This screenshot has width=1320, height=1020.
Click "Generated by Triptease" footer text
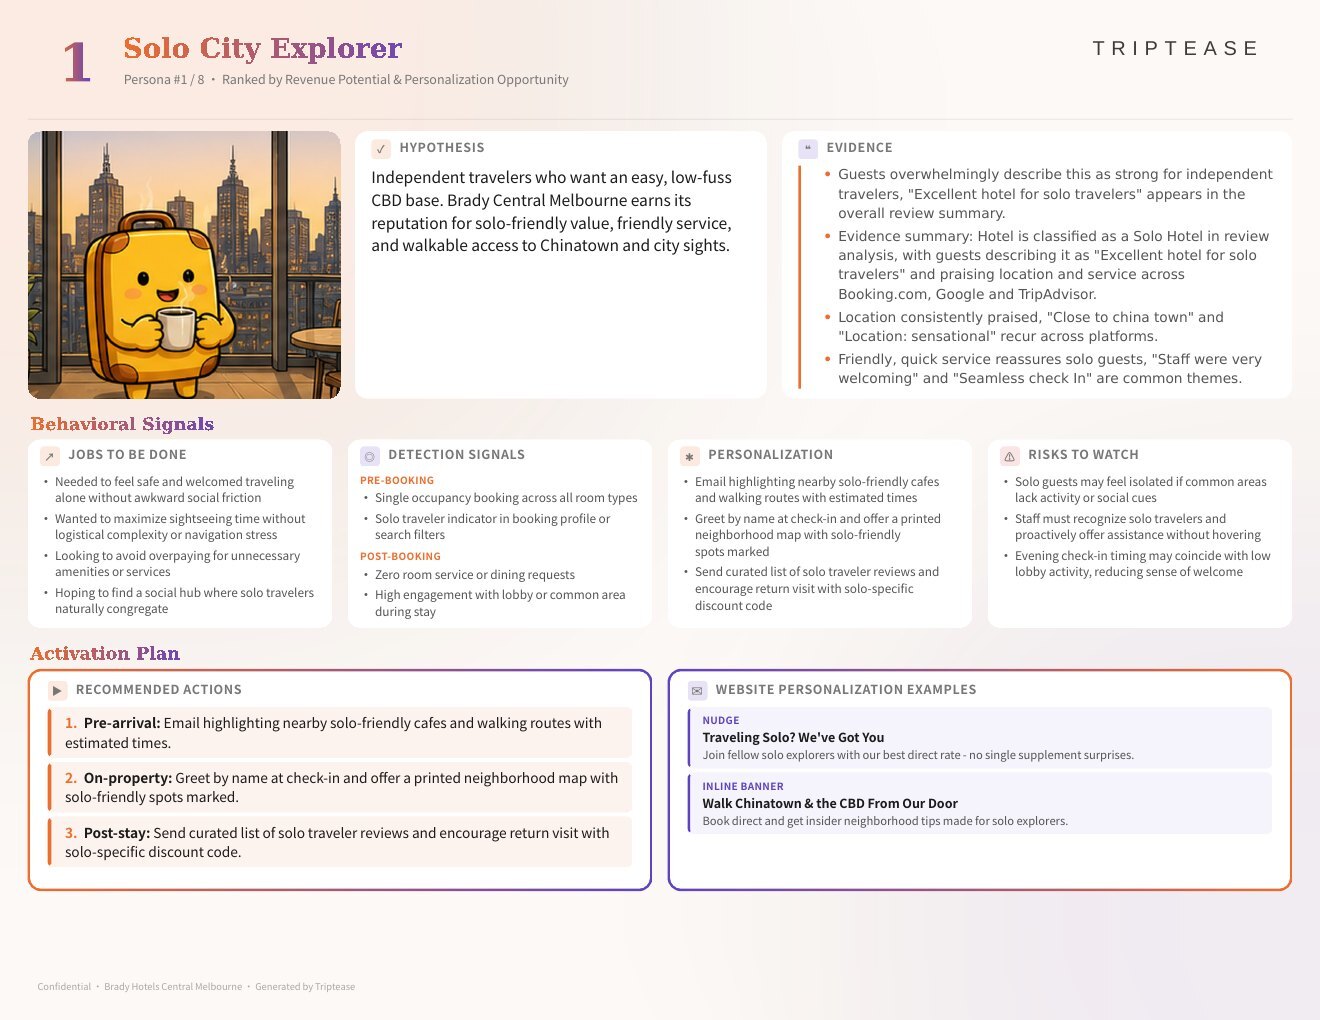[x=305, y=987]
